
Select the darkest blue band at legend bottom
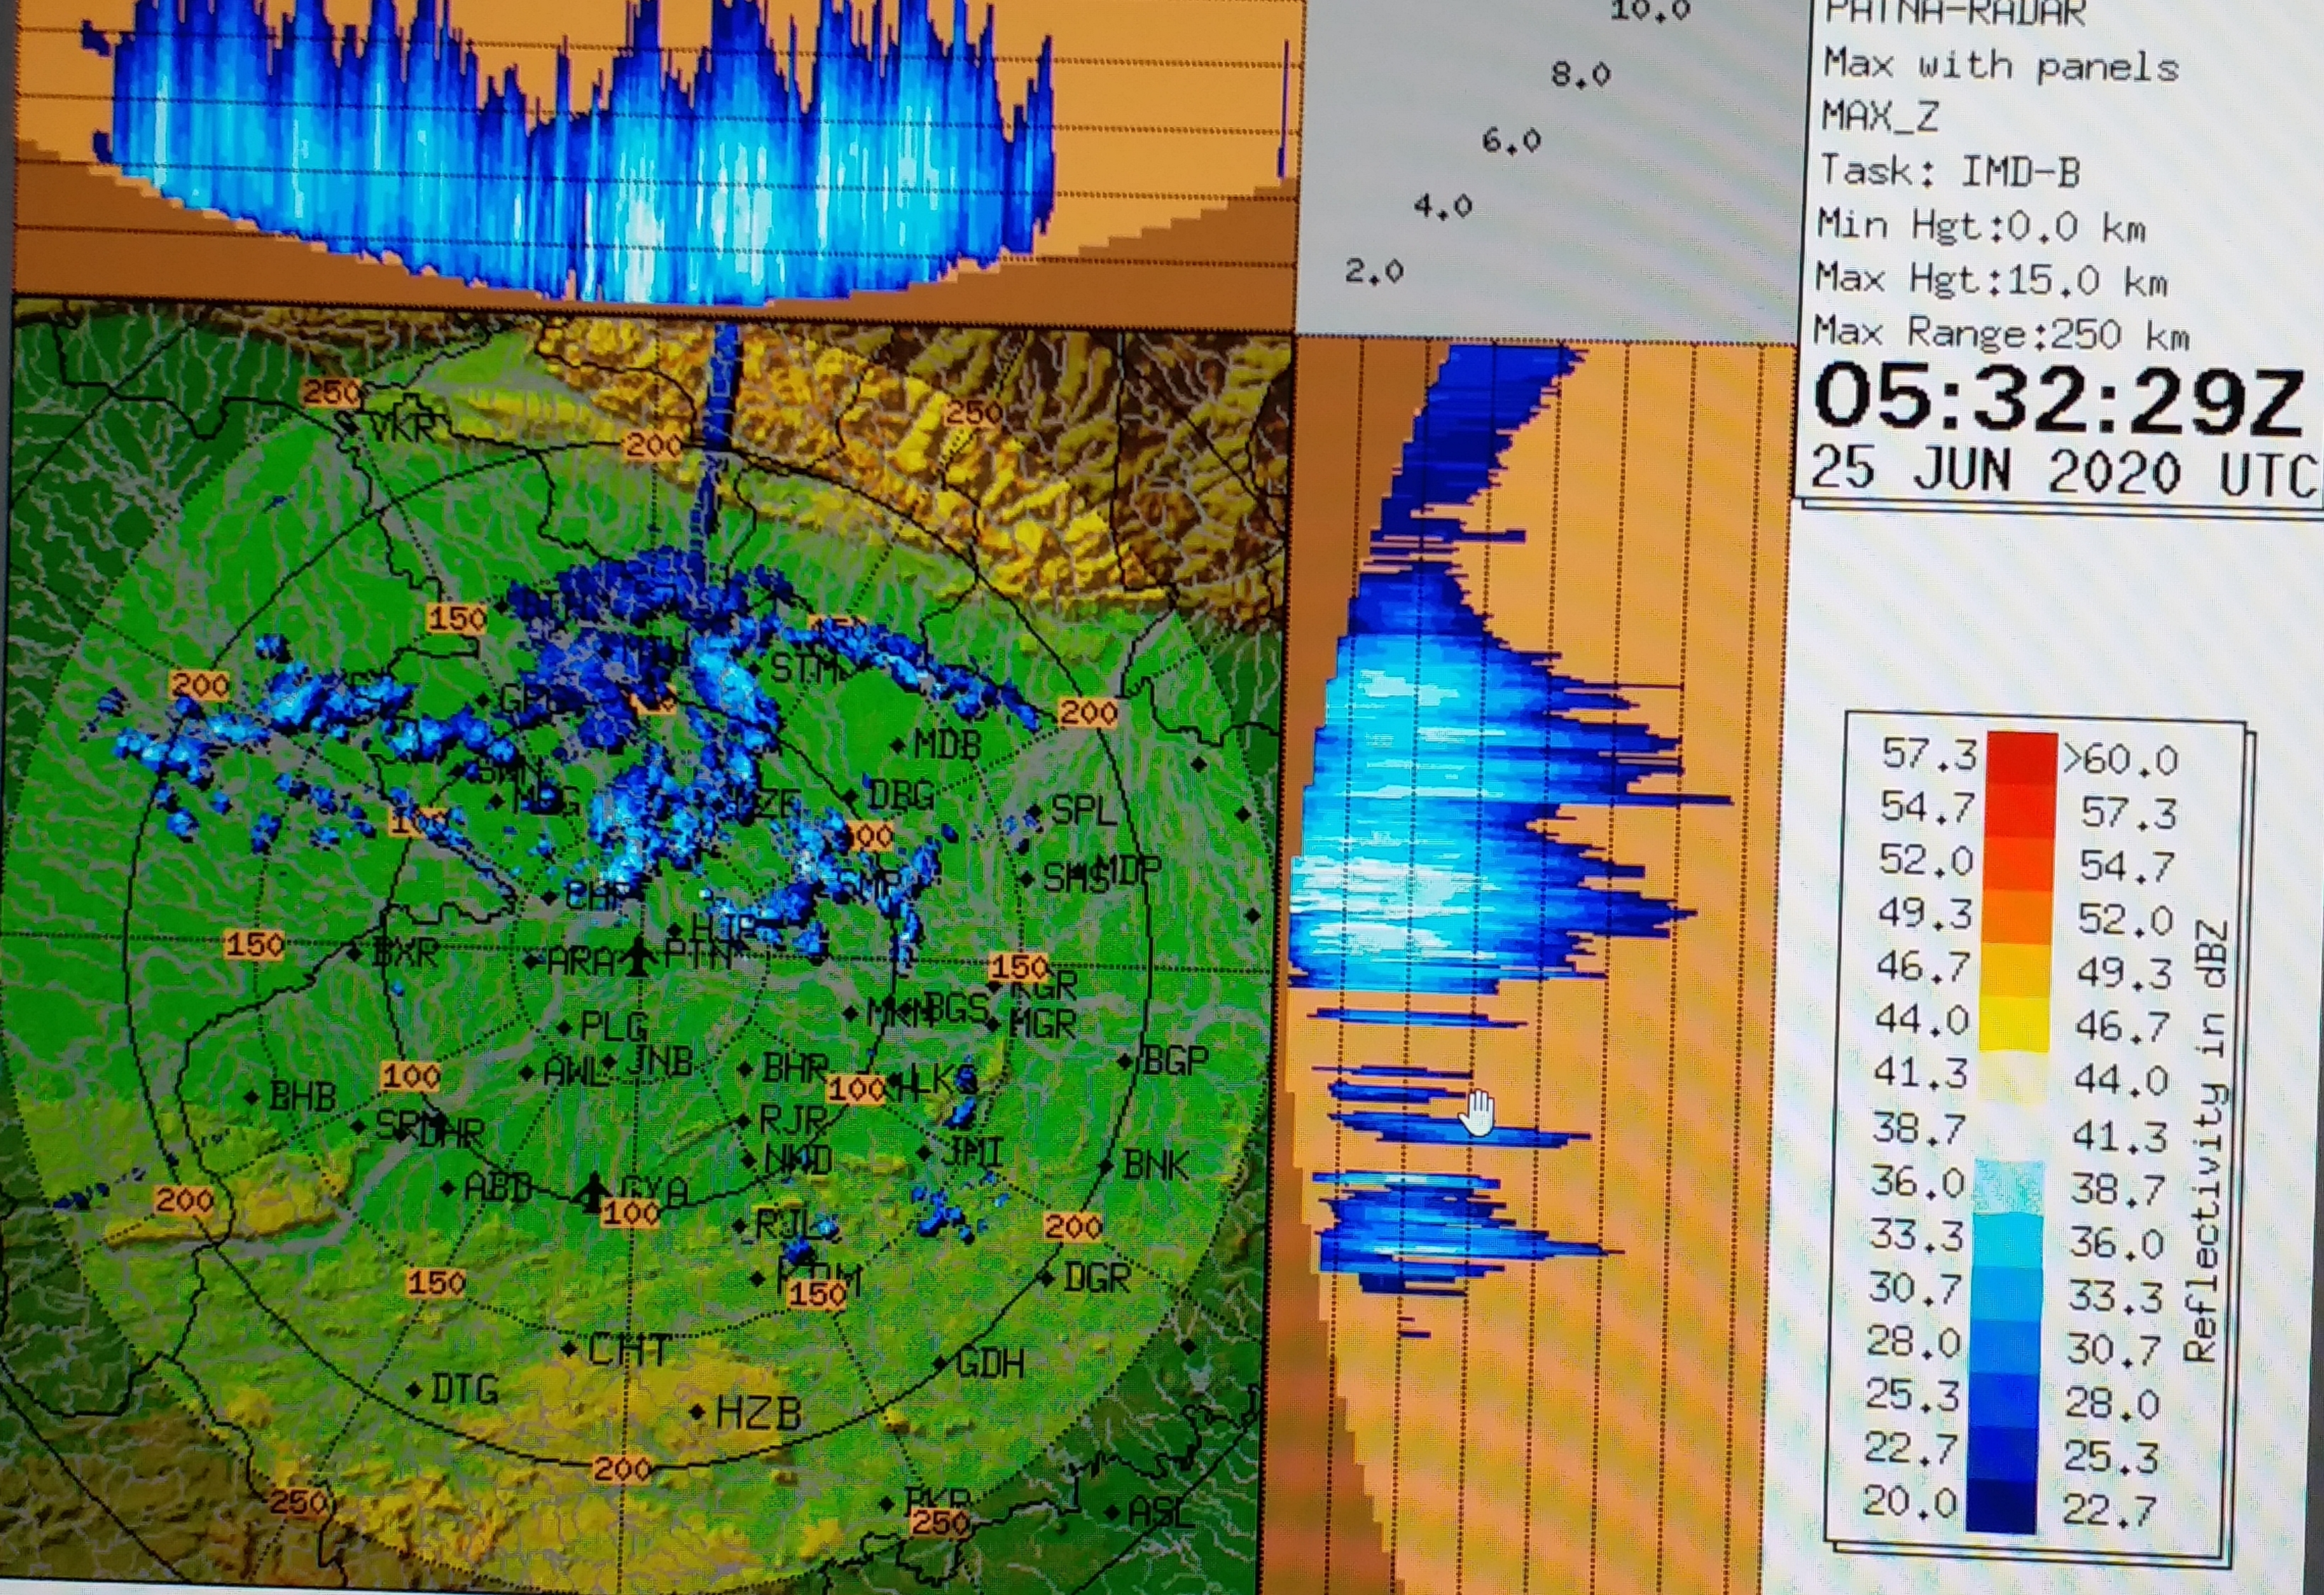point(2001,1507)
